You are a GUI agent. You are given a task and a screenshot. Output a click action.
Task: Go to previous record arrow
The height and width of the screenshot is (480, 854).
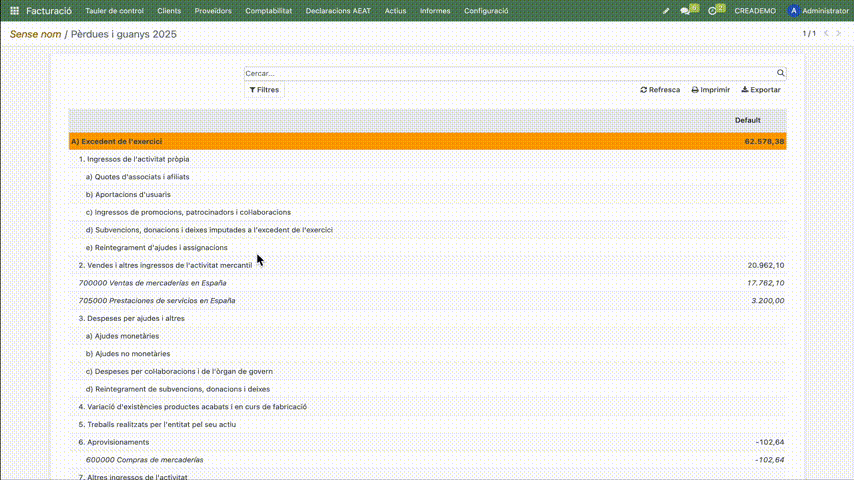click(x=826, y=34)
